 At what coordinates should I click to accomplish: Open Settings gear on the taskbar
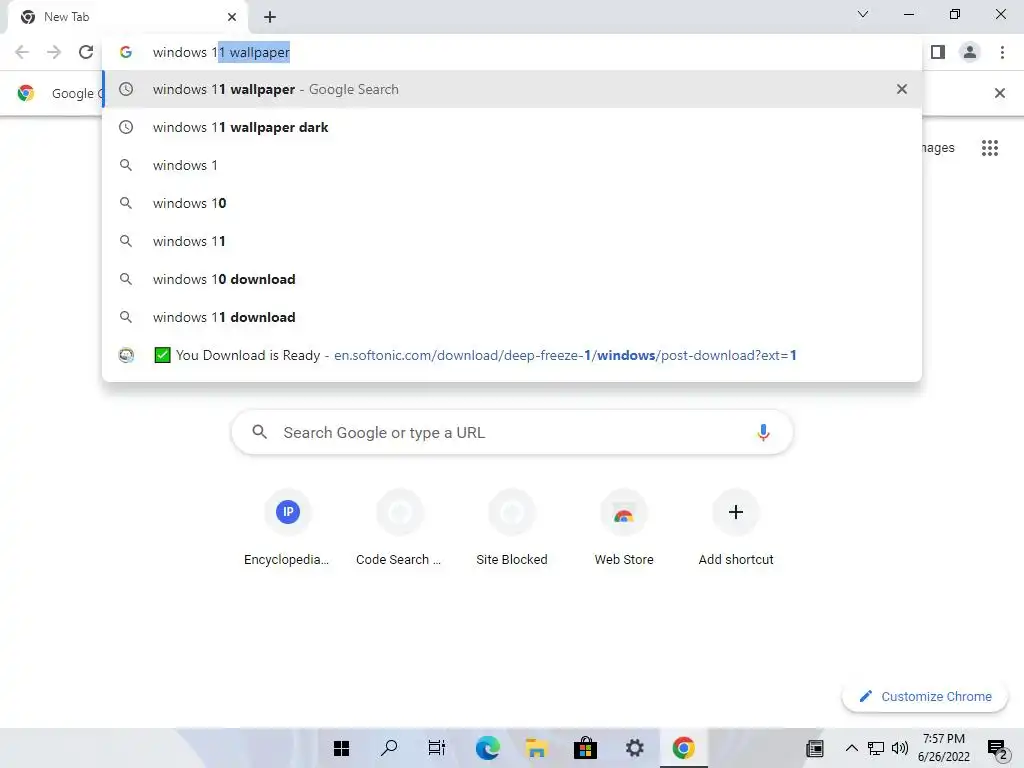(634, 748)
